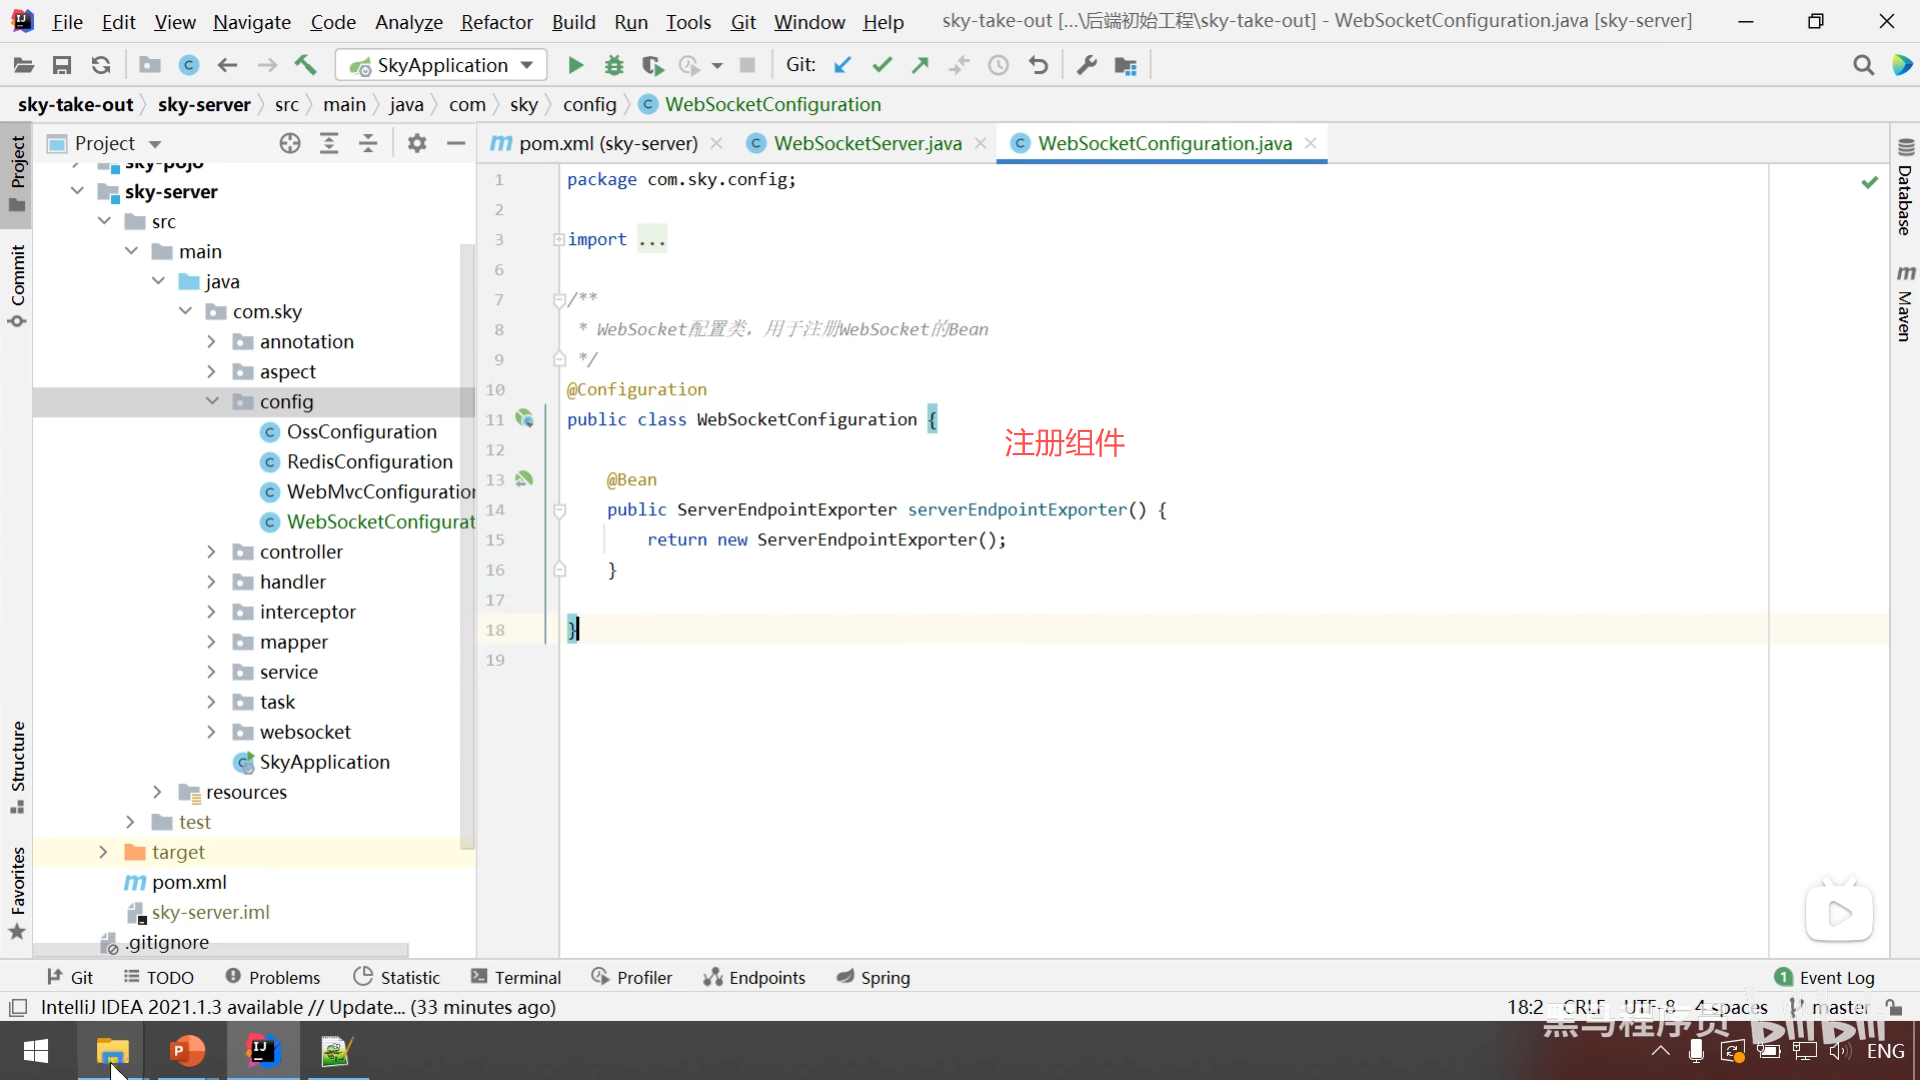This screenshot has height=1080, width=1920.
Task: Expand the controller package folder
Action: click(211, 552)
